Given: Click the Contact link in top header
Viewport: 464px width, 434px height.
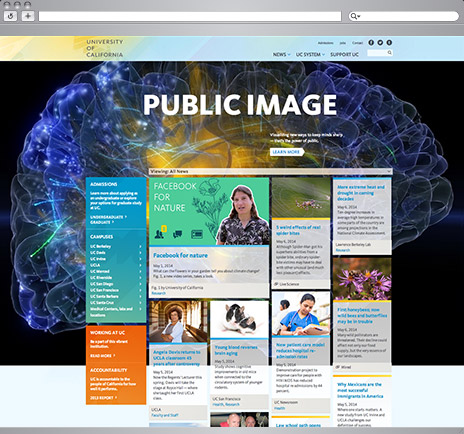Looking at the screenshot, I should tap(357, 43).
